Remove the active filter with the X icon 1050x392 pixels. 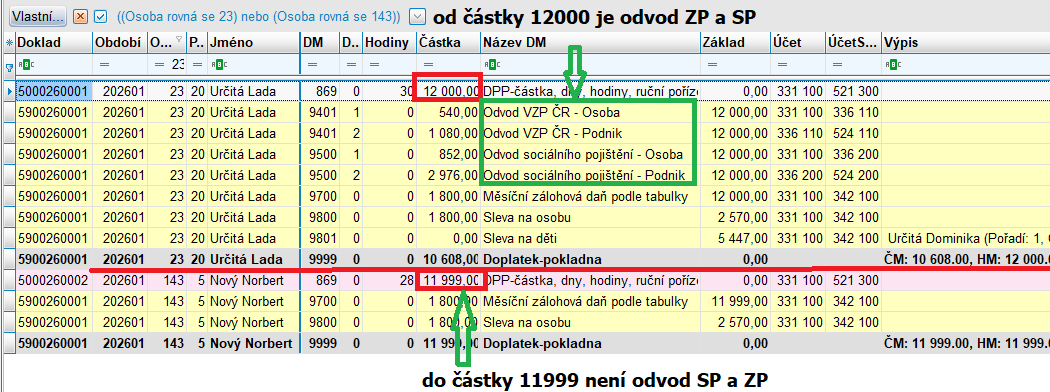80,16
